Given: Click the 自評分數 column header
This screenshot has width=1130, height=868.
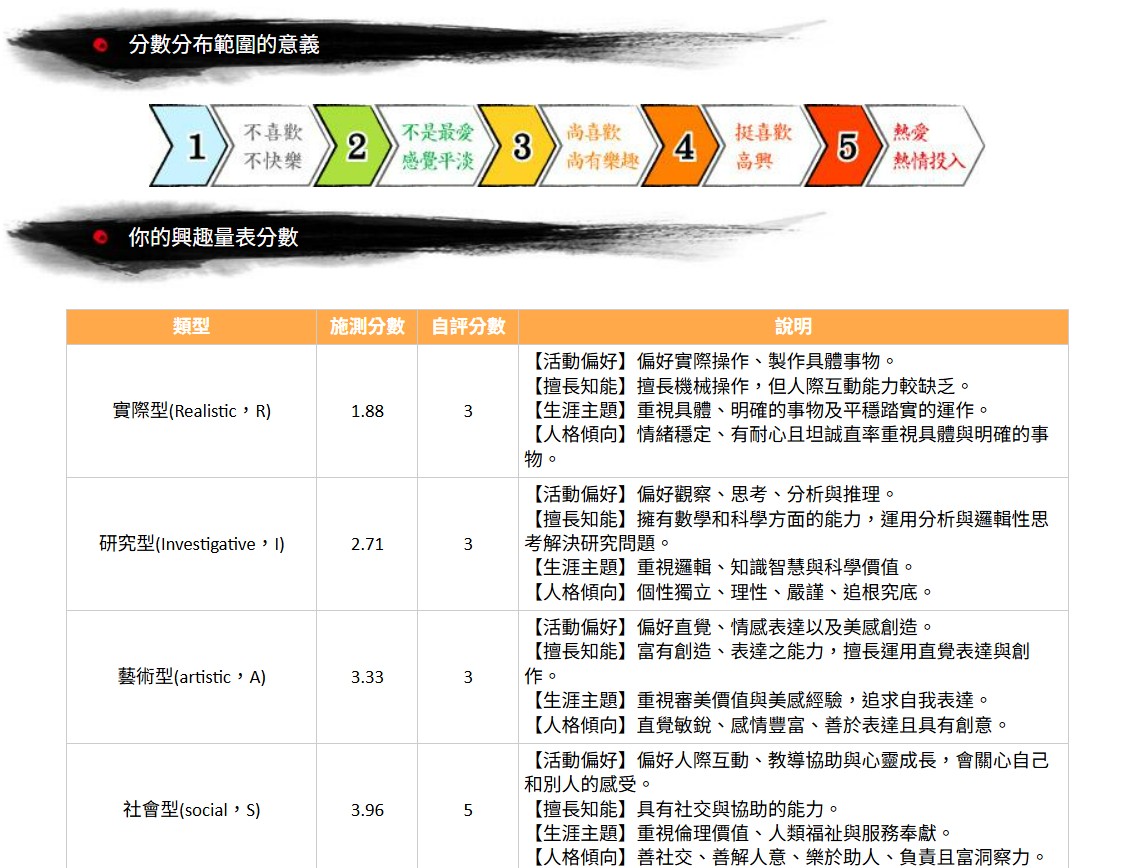Looking at the screenshot, I should click(467, 327).
